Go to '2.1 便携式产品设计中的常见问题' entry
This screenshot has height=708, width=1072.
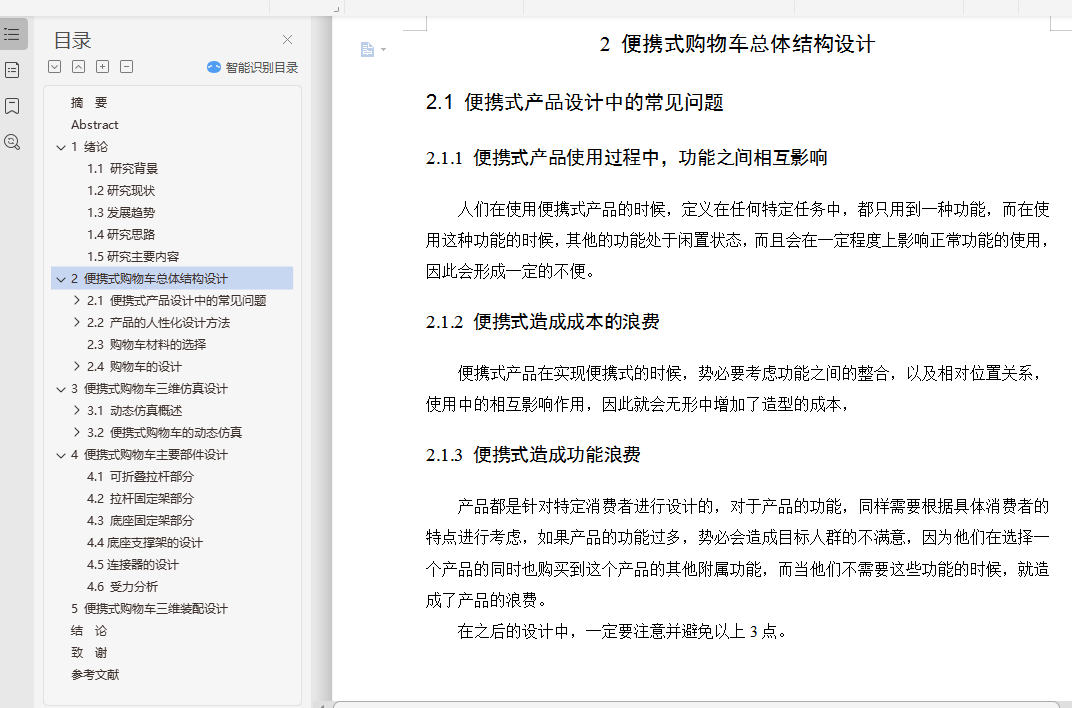coord(176,300)
